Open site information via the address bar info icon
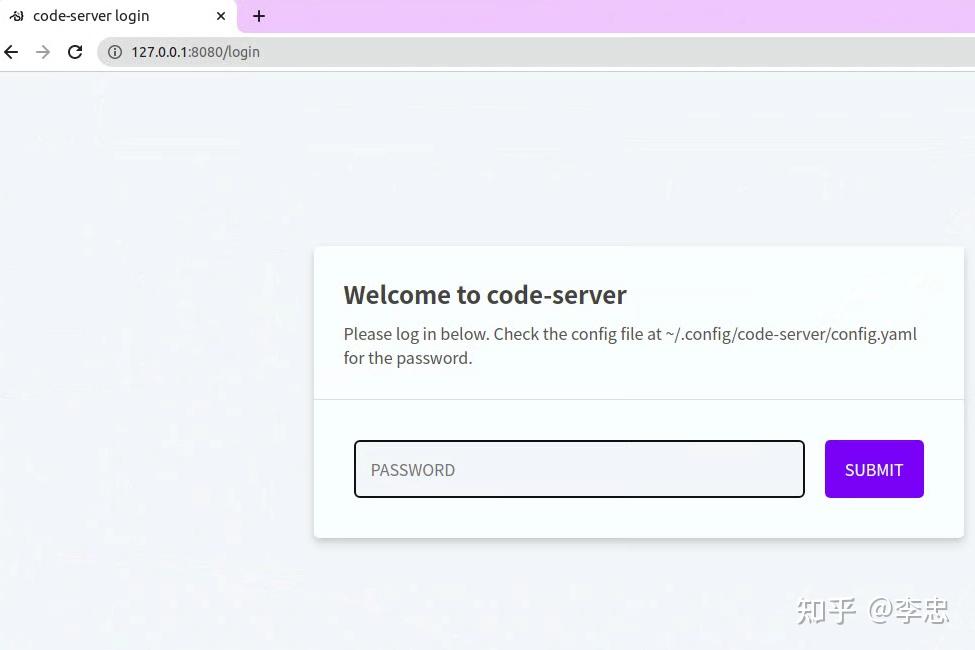Viewport: 975px width, 650px height. (x=115, y=51)
